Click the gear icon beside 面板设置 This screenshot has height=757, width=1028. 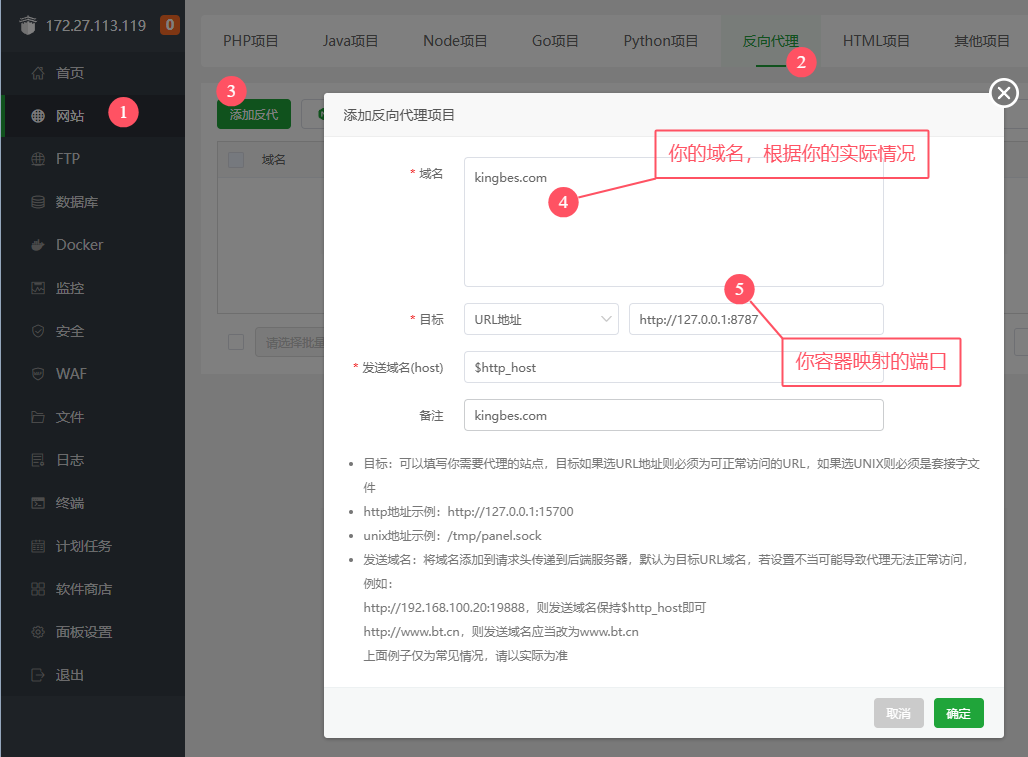click(38, 632)
